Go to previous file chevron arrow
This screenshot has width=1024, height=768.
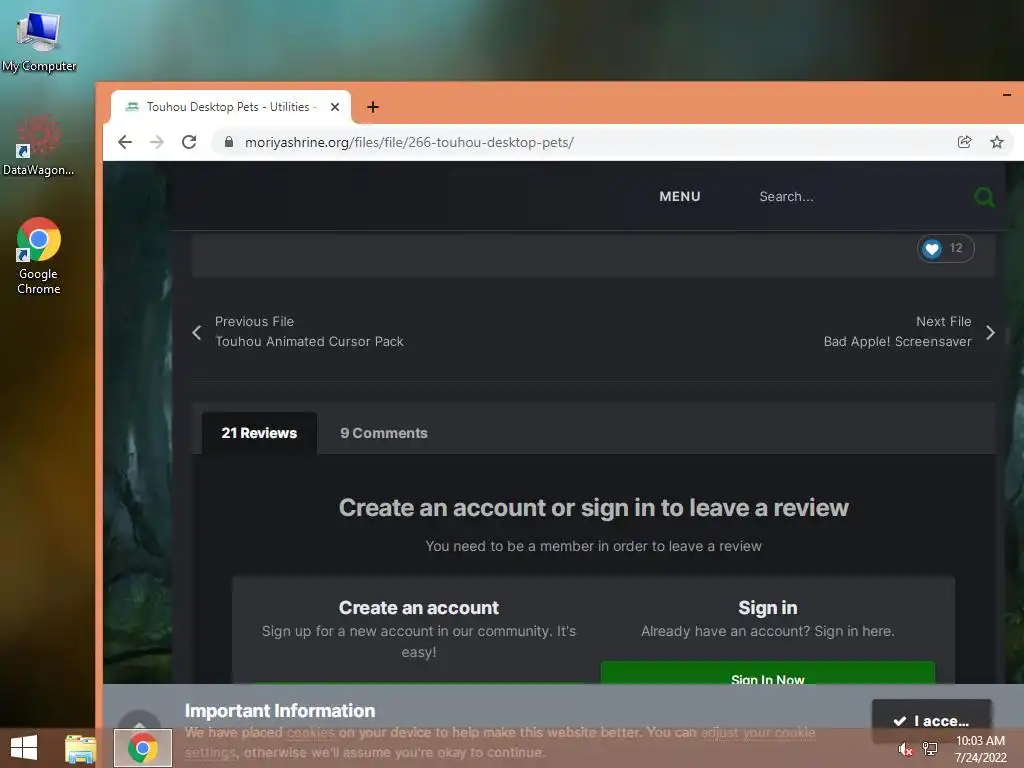tap(197, 332)
